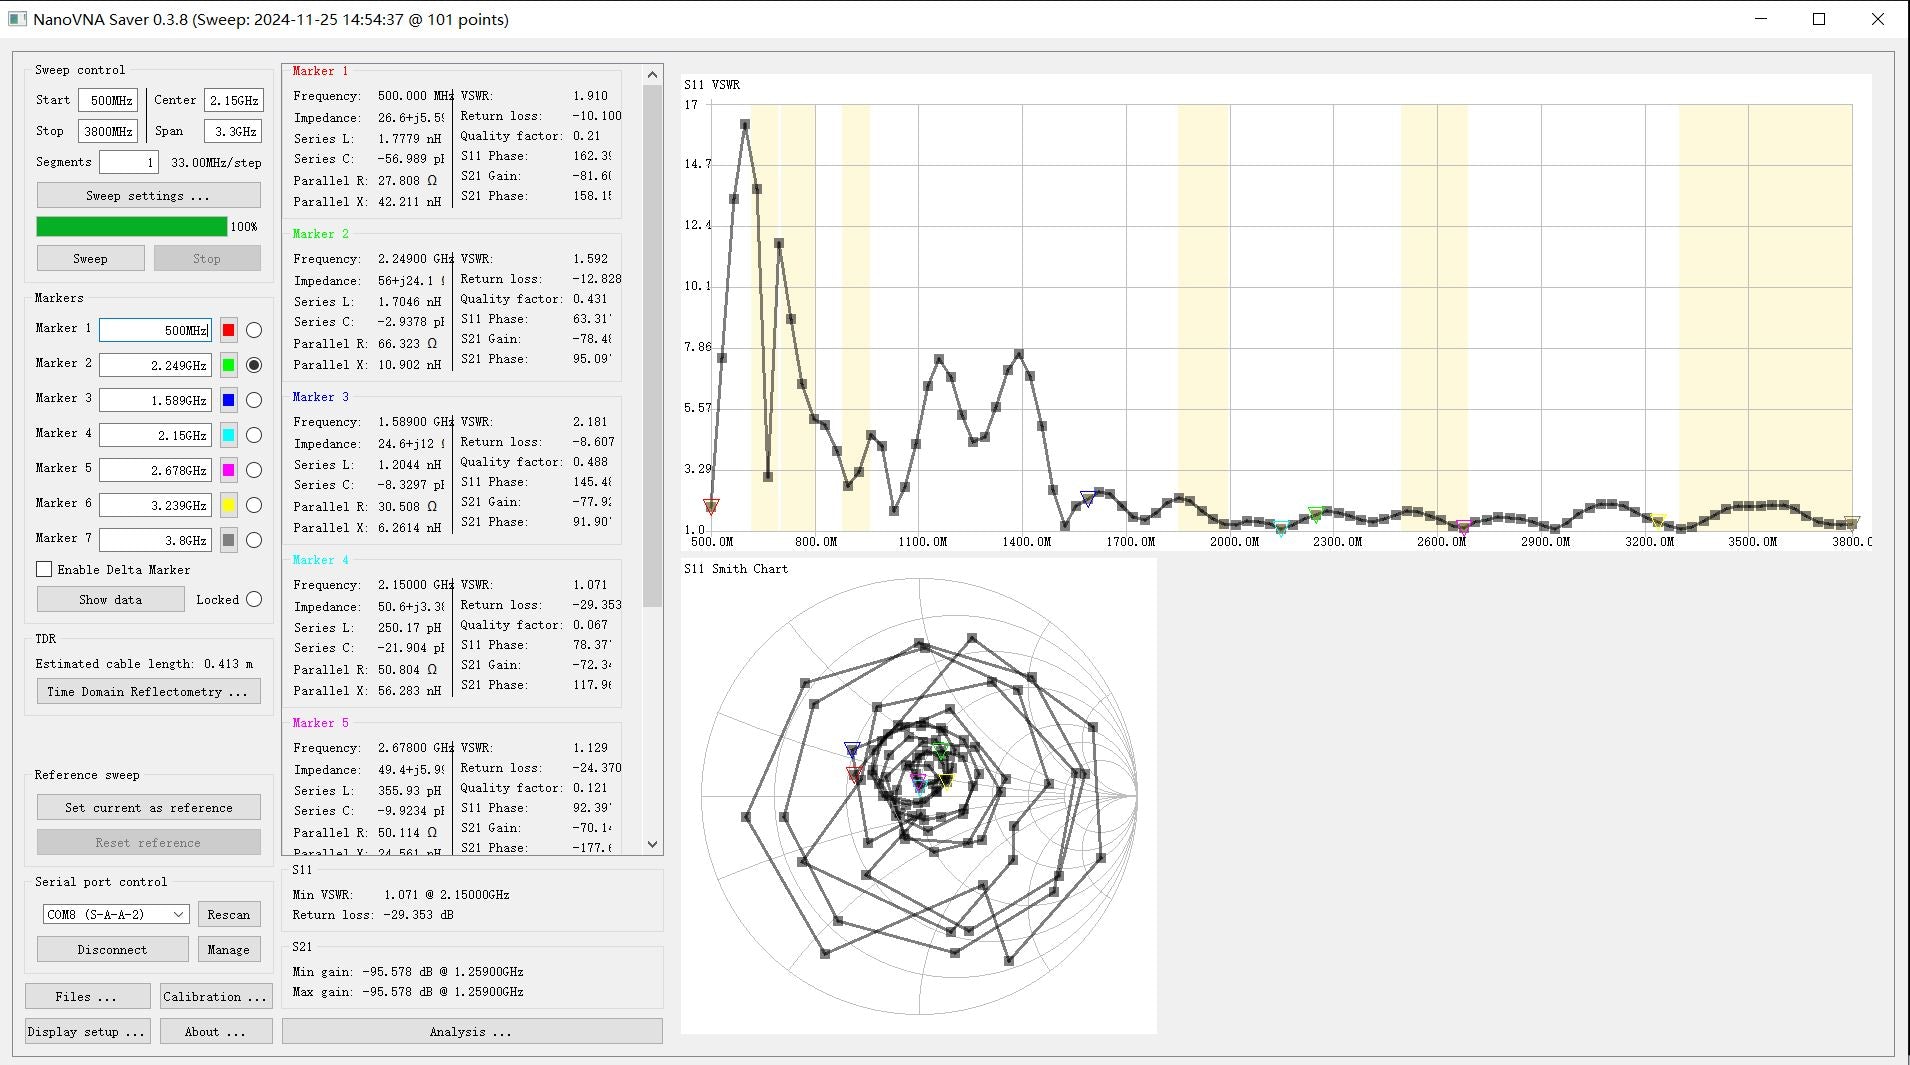Open the Analysis window
Viewport: 1910px width, 1065px height.
point(472,1031)
